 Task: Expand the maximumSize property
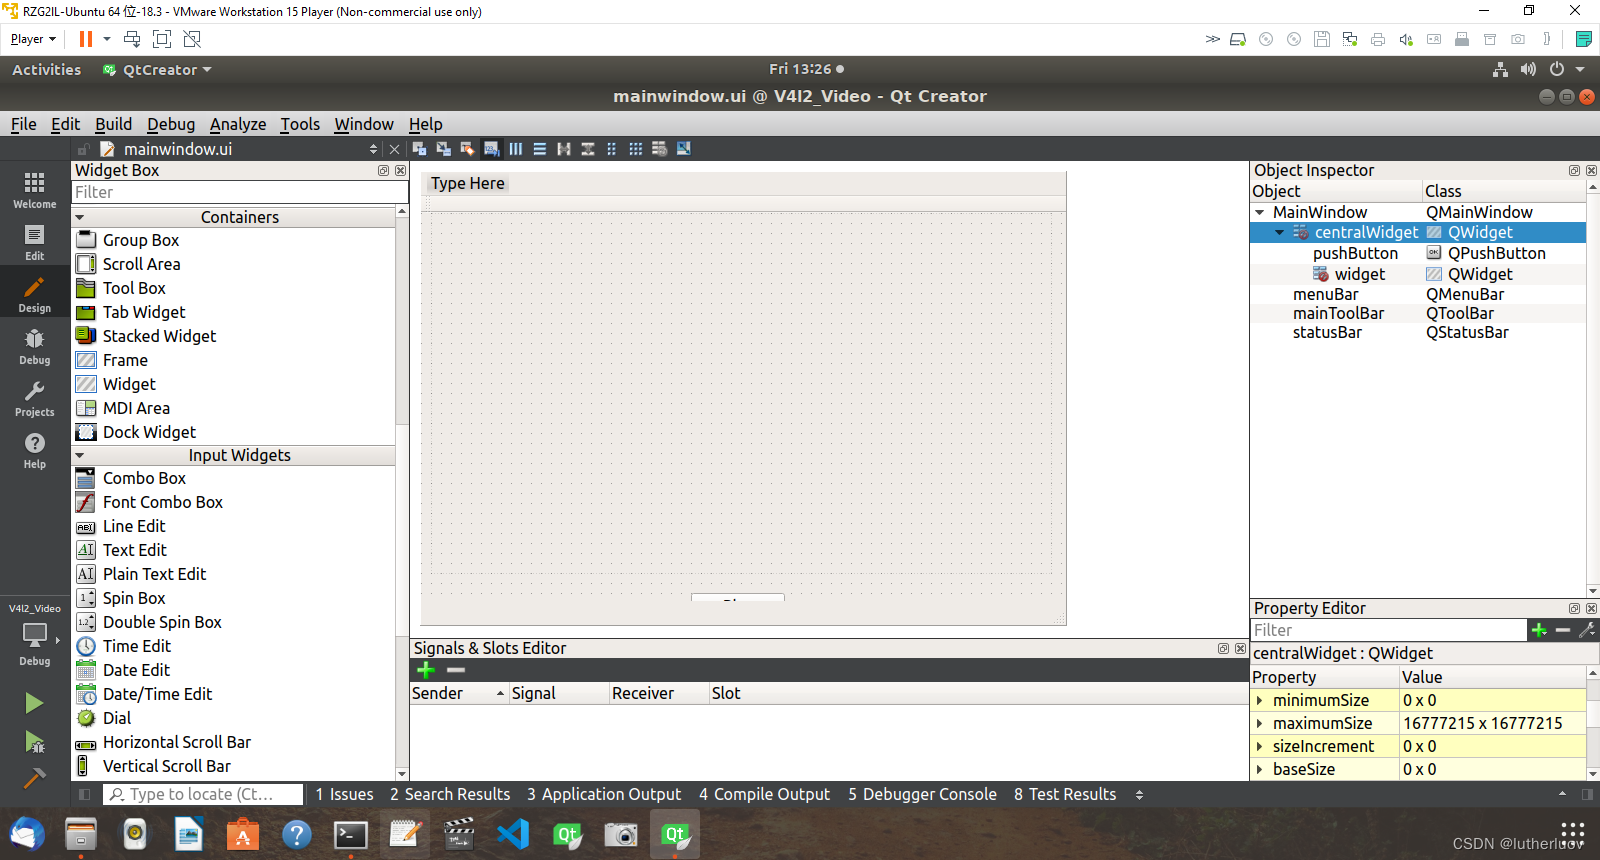1259,723
